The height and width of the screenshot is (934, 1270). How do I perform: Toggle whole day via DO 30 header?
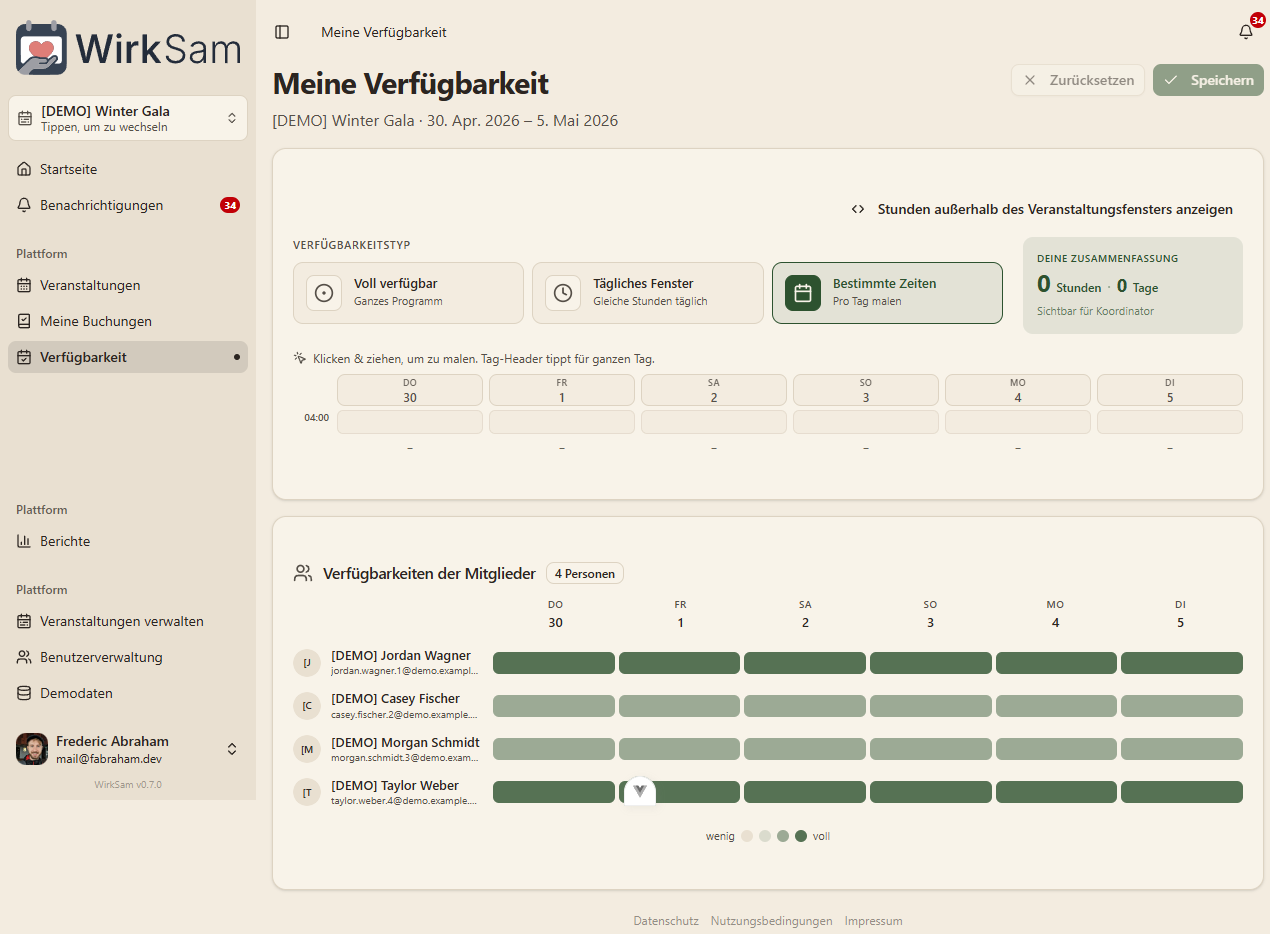pyautogui.click(x=410, y=390)
